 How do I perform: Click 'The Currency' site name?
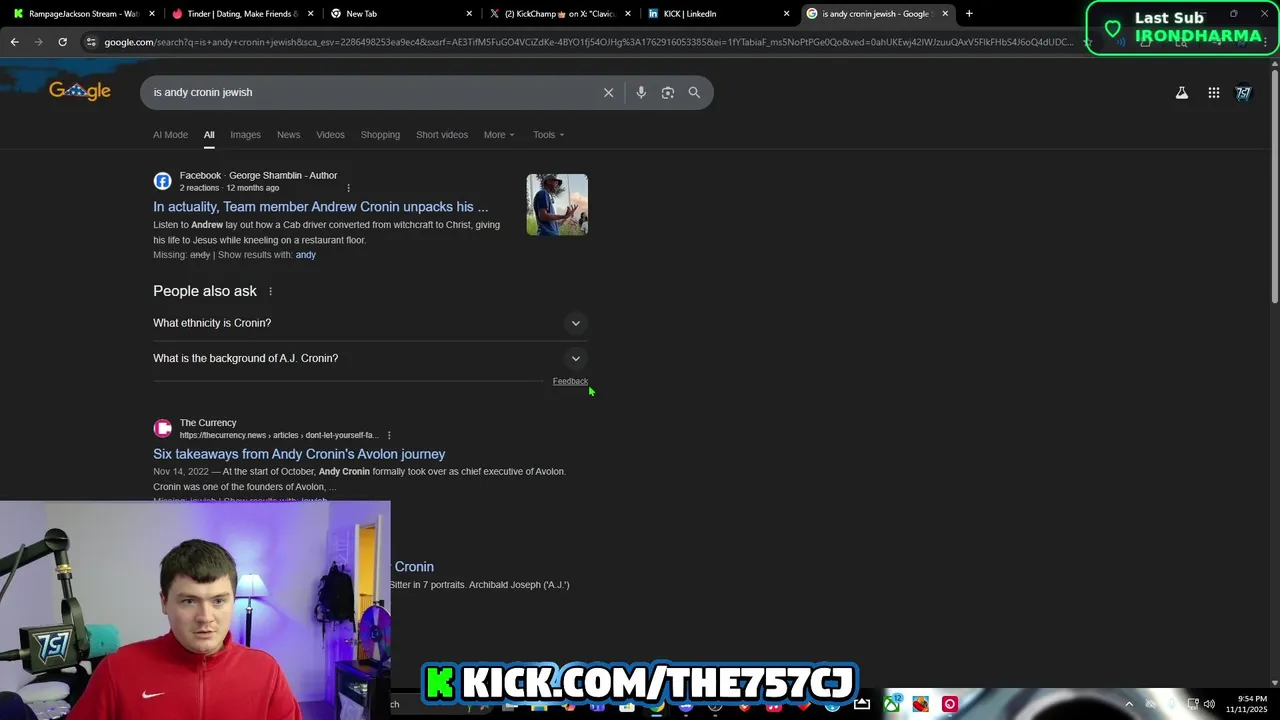click(208, 423)
